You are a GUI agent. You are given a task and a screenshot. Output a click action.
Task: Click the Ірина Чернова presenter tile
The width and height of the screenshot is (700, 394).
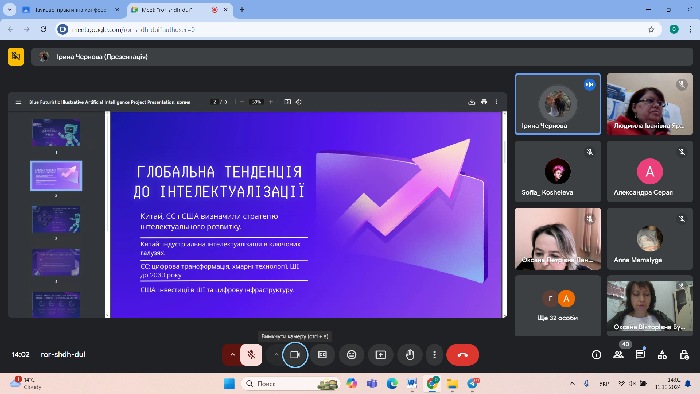pos(558,104)
